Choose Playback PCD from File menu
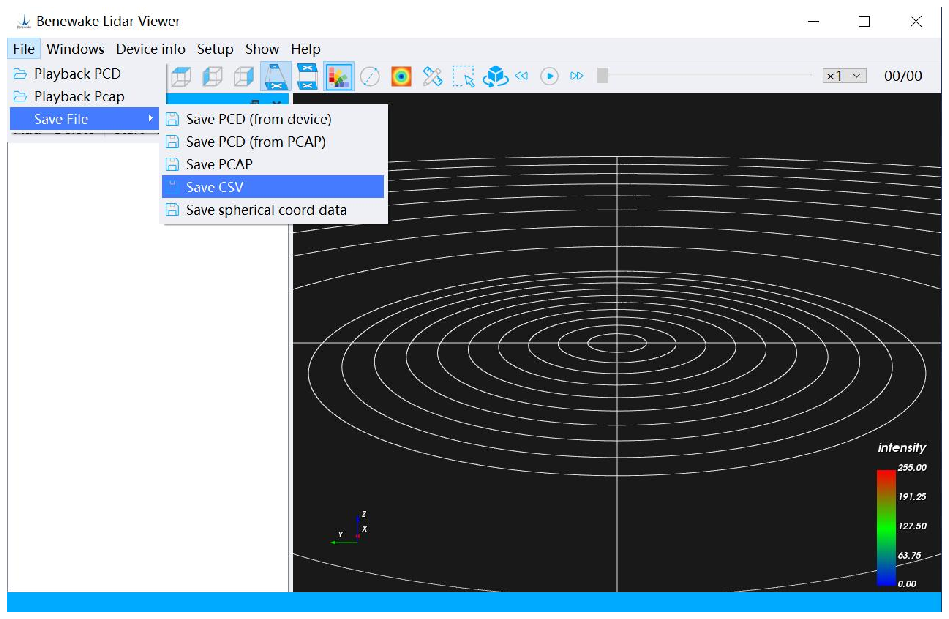The width and height of the screenshot is (949, 619). click(x=85, y=74)
